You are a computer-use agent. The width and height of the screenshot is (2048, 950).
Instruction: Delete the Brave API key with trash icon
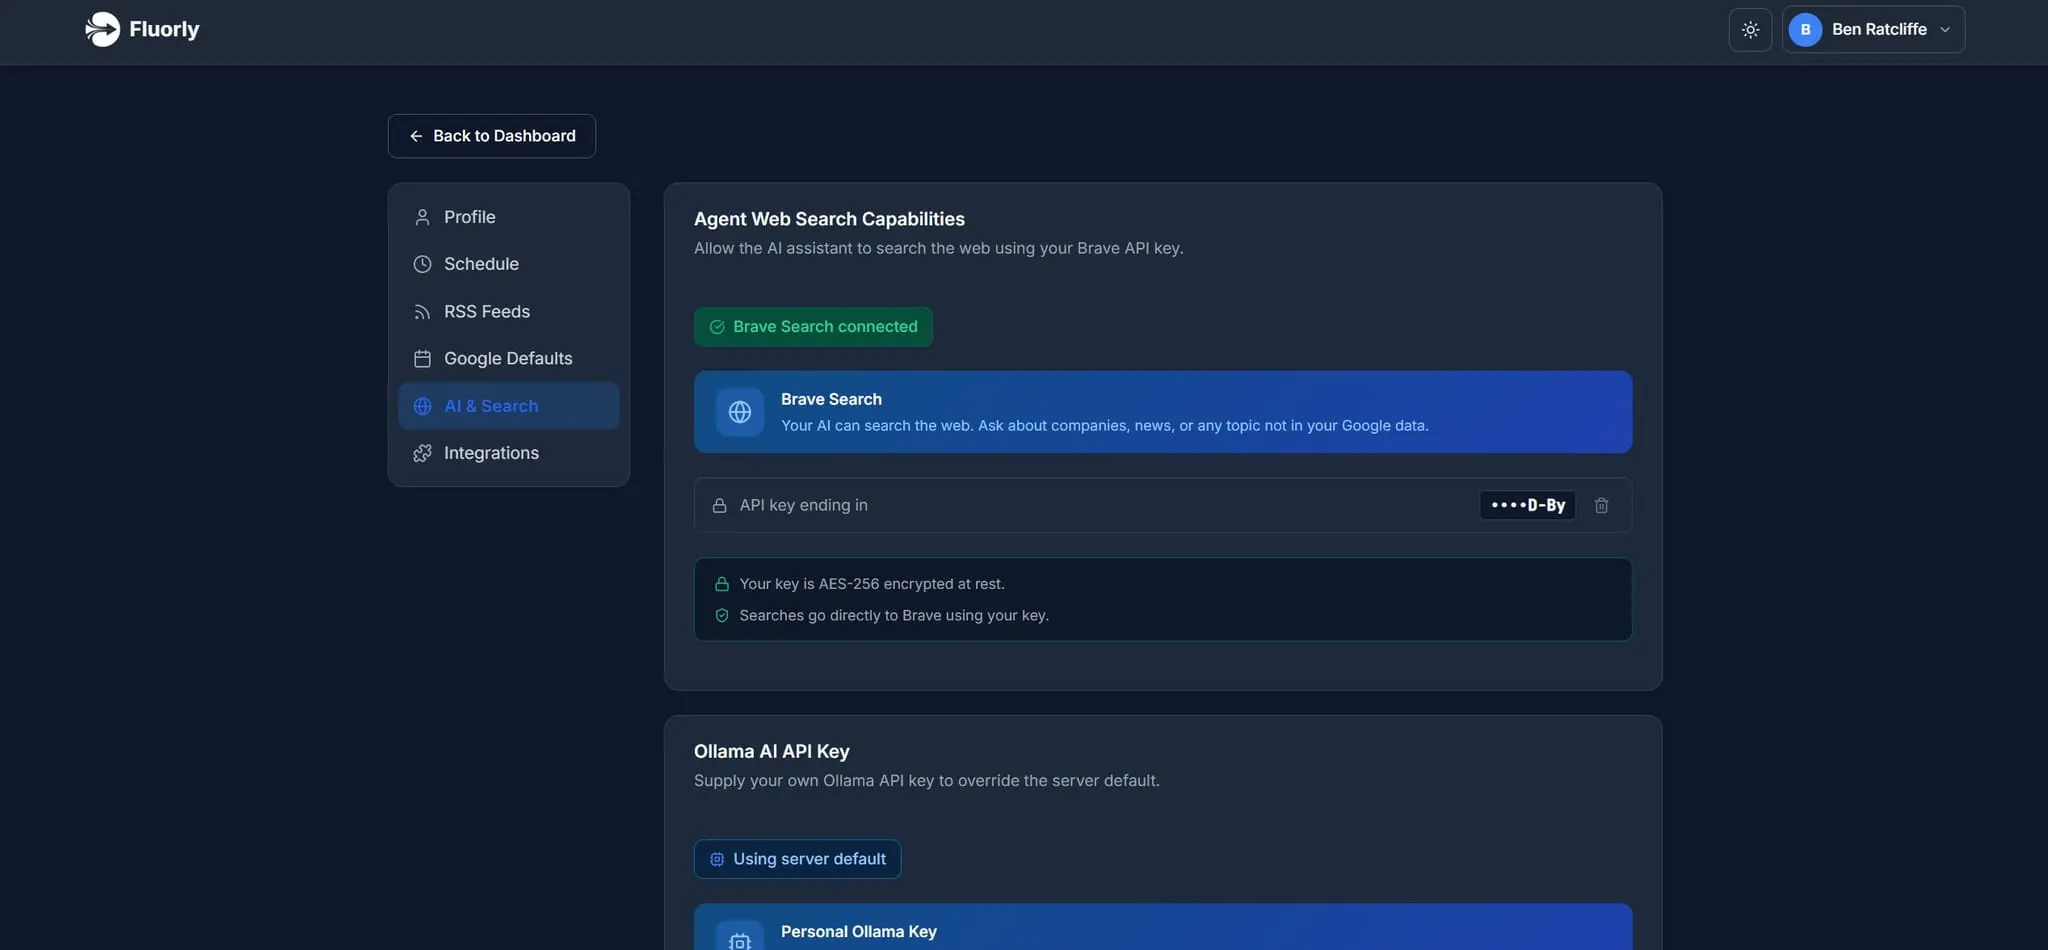pyautogui.click(x=1601, y=506)
